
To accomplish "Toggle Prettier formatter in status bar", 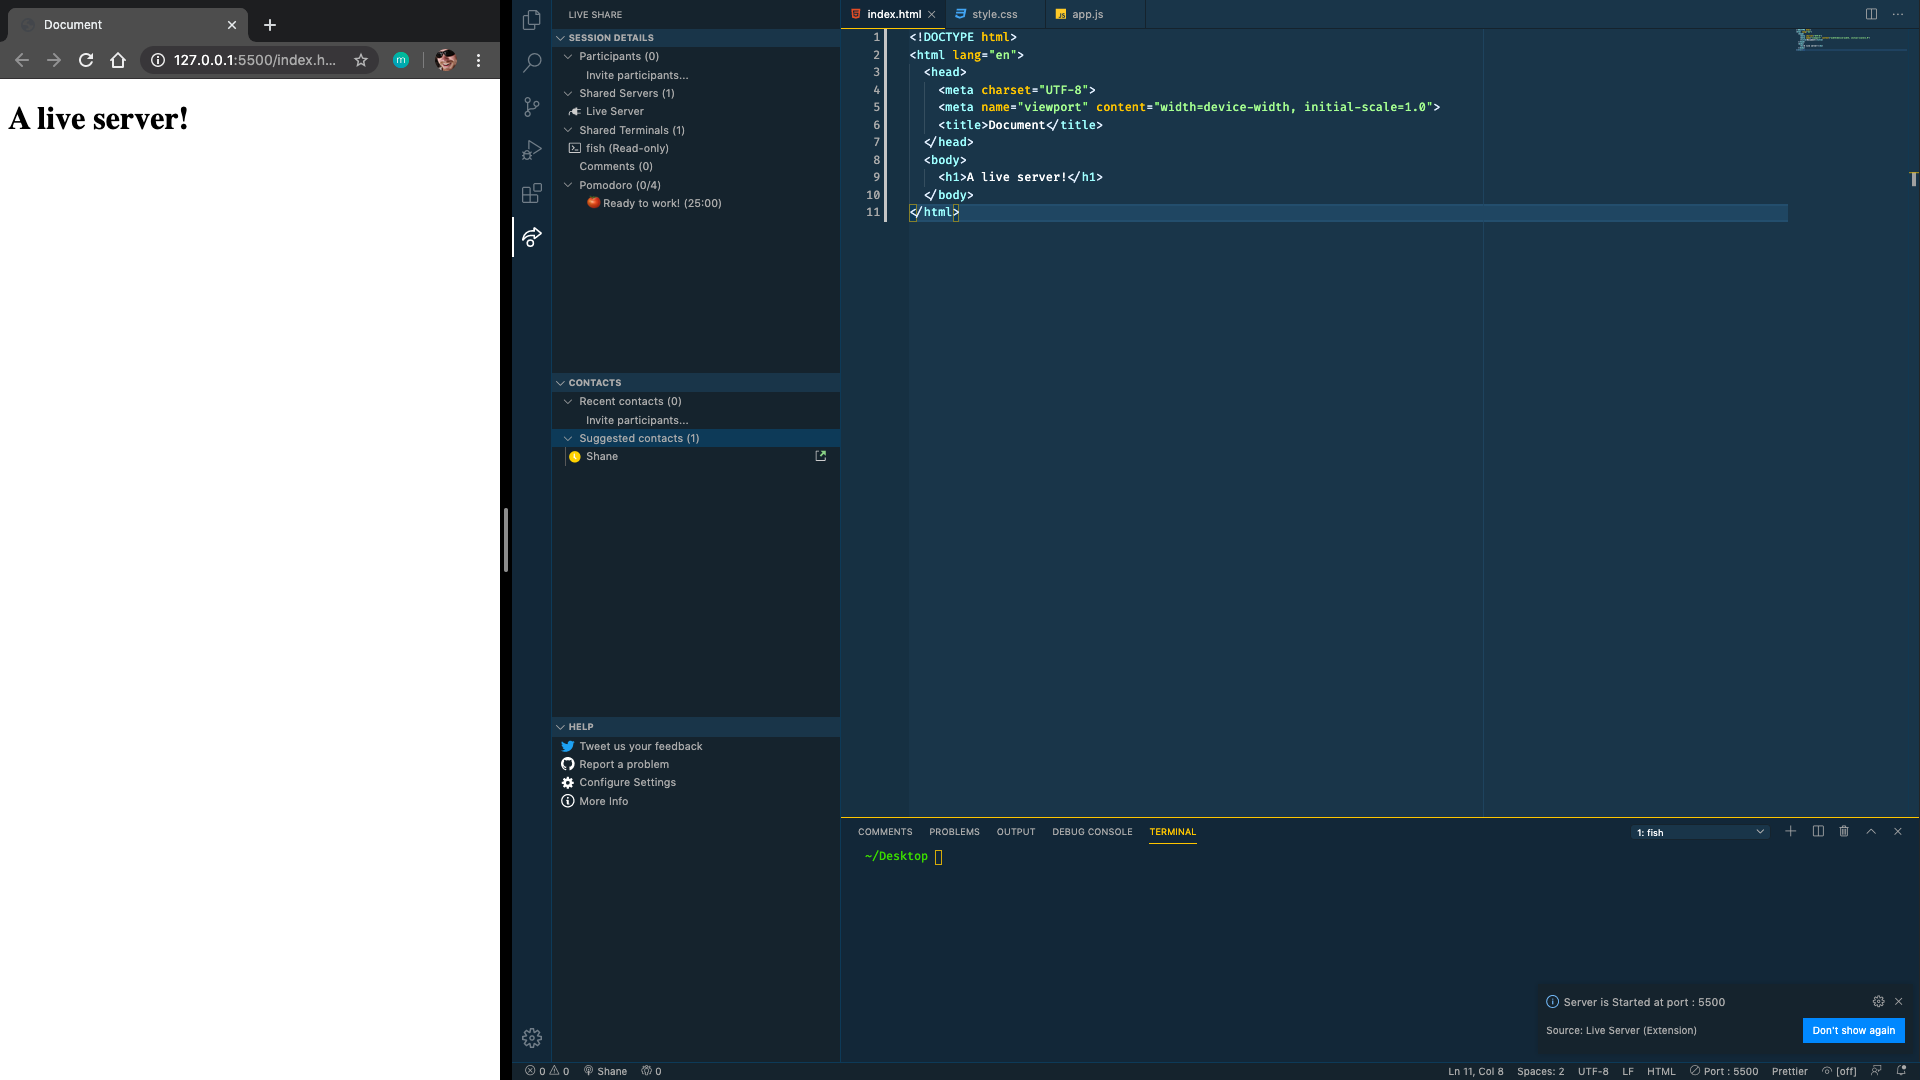I will click(x=1789, y=1071).
